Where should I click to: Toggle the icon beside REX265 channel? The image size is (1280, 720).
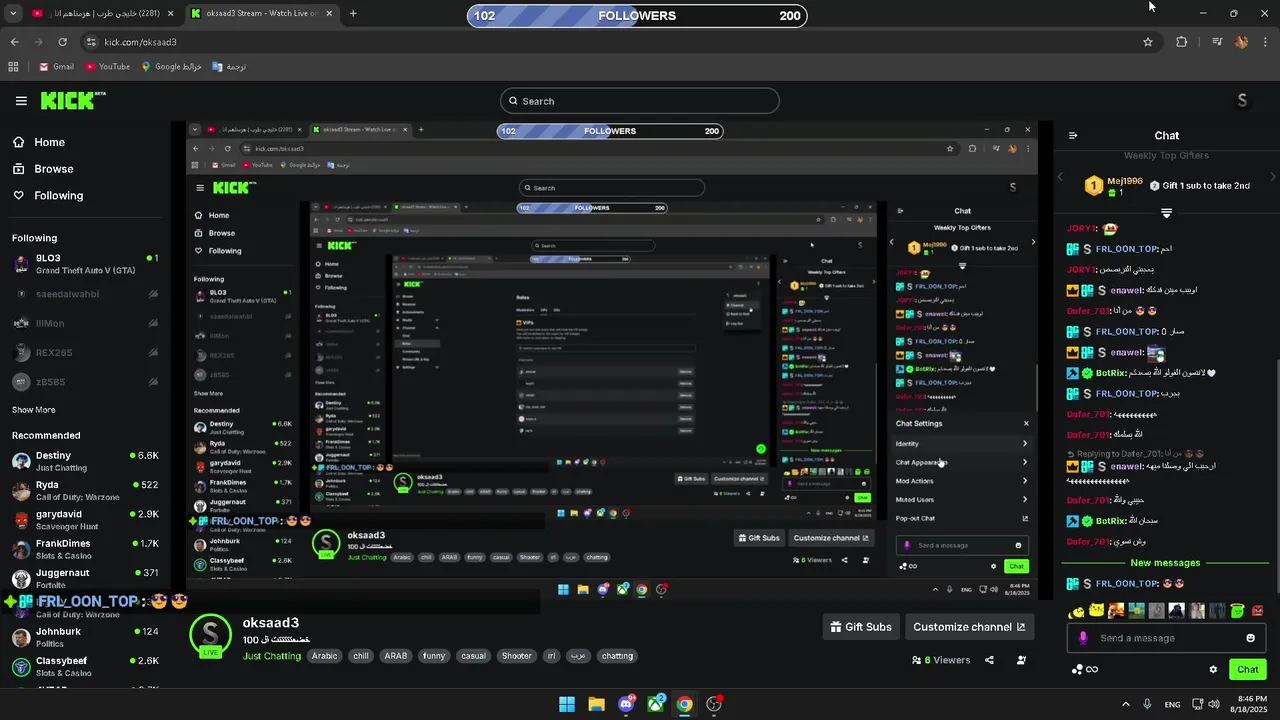point(153,353)
